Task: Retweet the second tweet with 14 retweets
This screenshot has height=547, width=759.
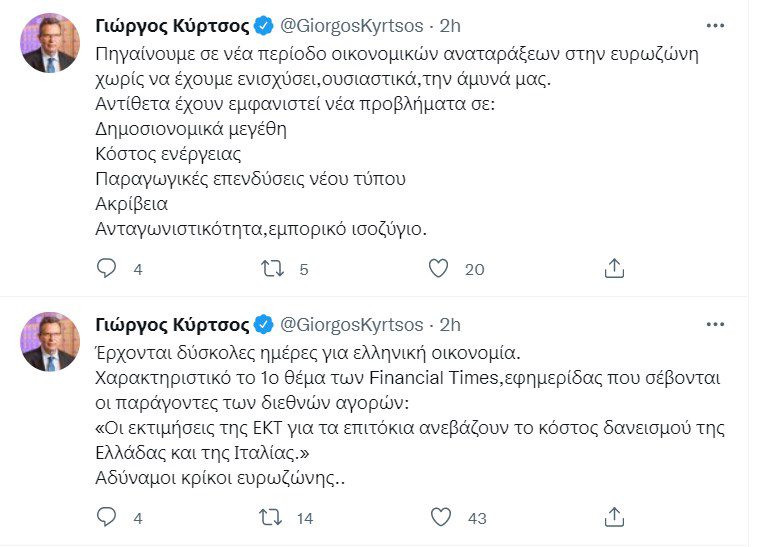Action: tap(272, 517)
